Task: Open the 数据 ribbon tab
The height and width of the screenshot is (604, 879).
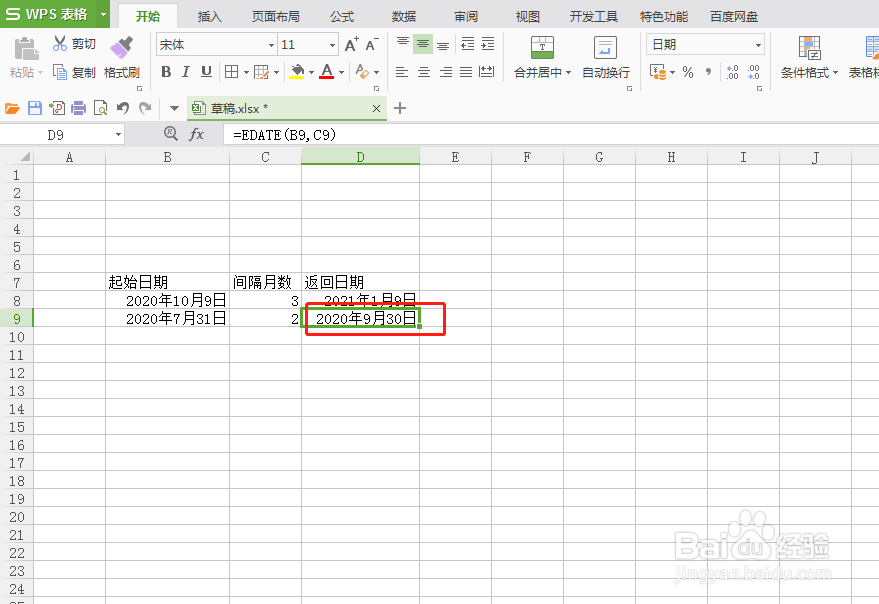Action: click(x=402, y=15)
